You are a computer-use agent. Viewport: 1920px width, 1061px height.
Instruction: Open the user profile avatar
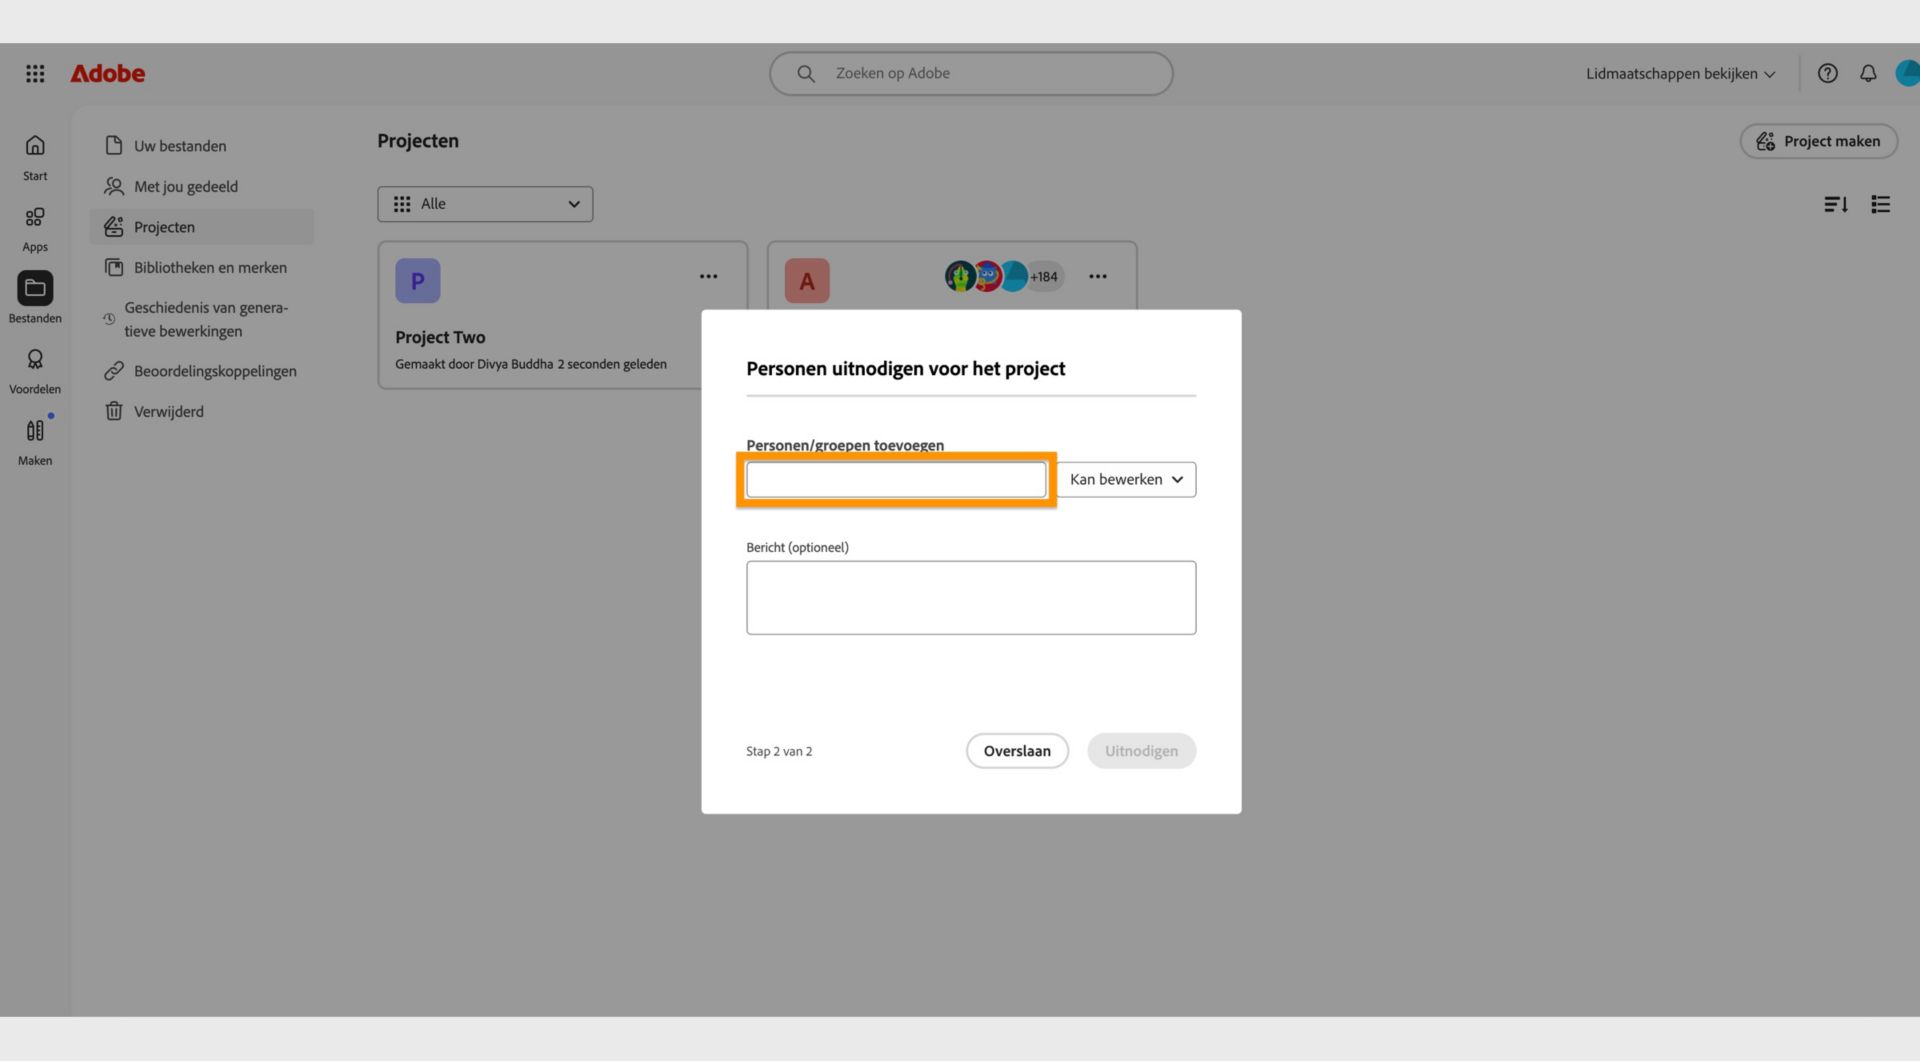pos(1908,73)
